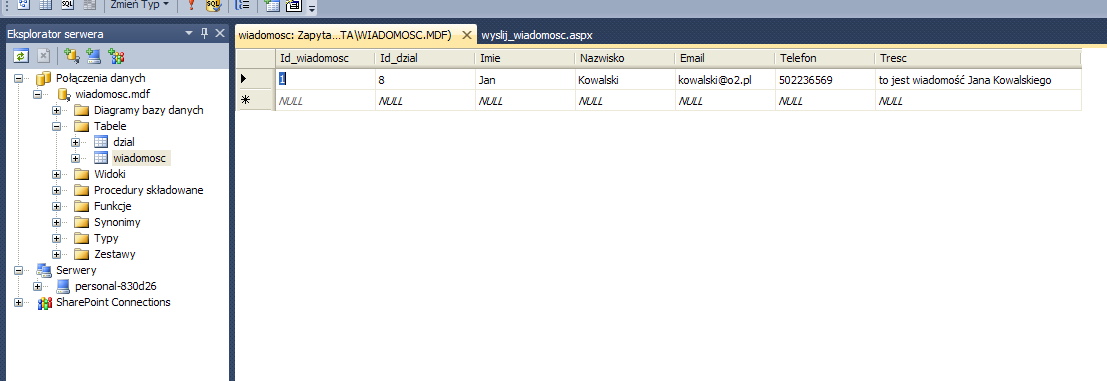The image size is (1107, 381).
Task: Refresh the Server Explorer tree
Action: click(x=22, y=56)
